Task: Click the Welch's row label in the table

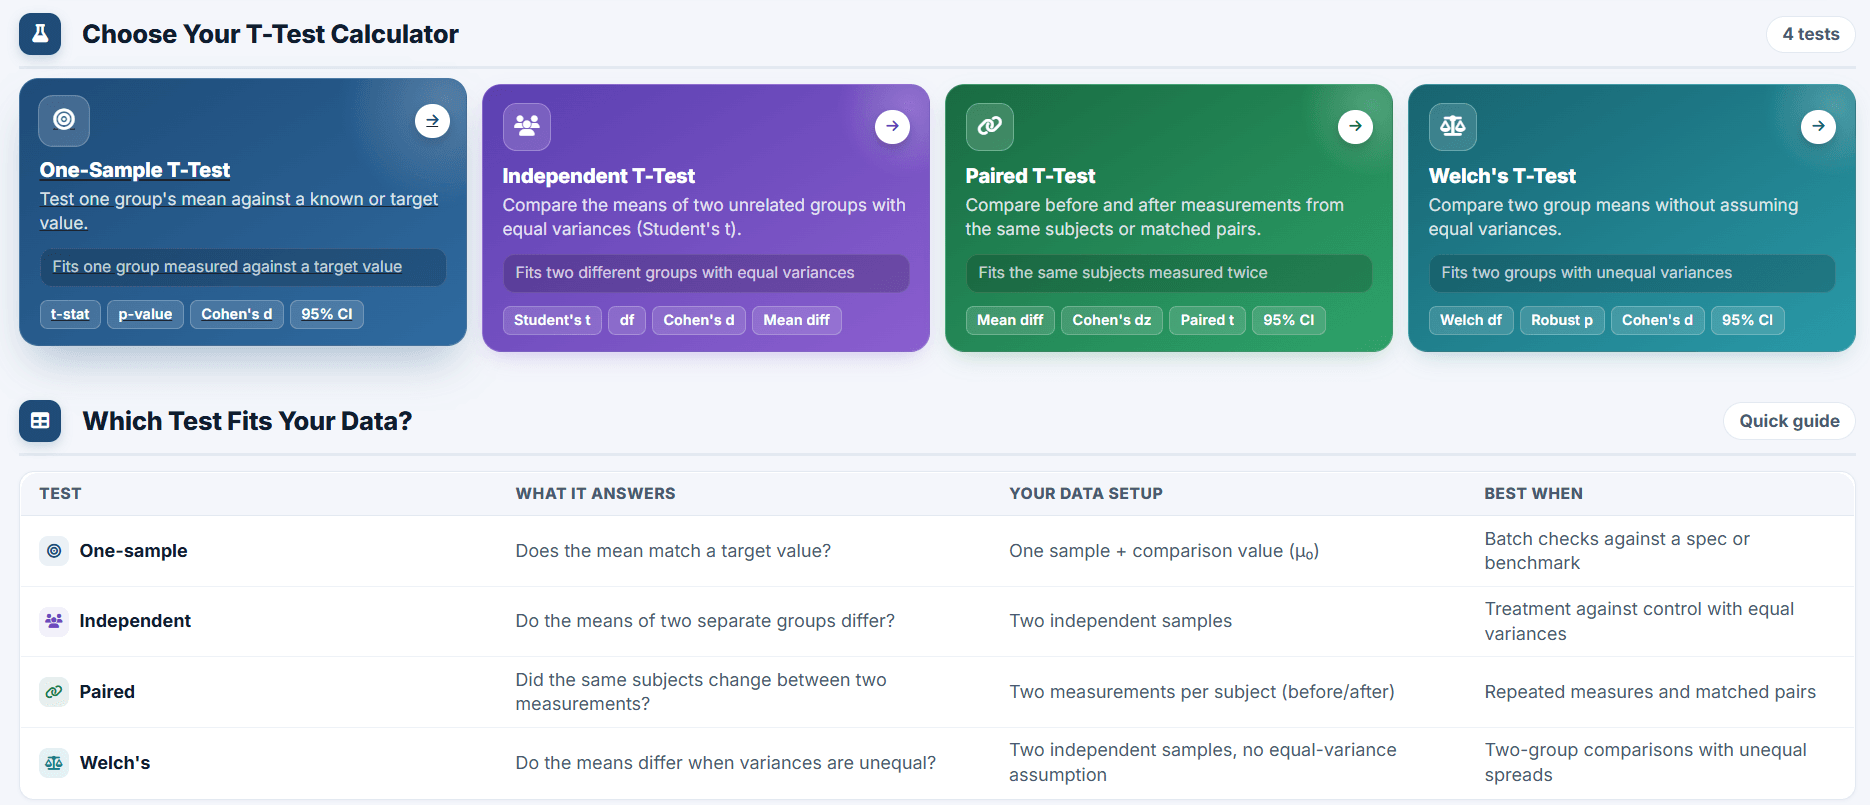Action: (115, 763)
